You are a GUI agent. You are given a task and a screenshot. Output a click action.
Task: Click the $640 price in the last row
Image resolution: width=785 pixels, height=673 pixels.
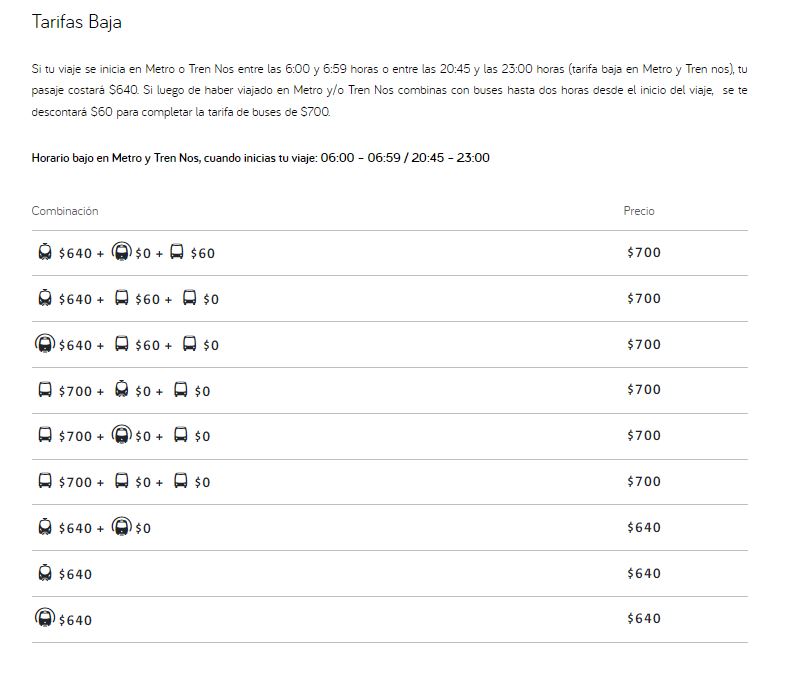coord(644,619)
